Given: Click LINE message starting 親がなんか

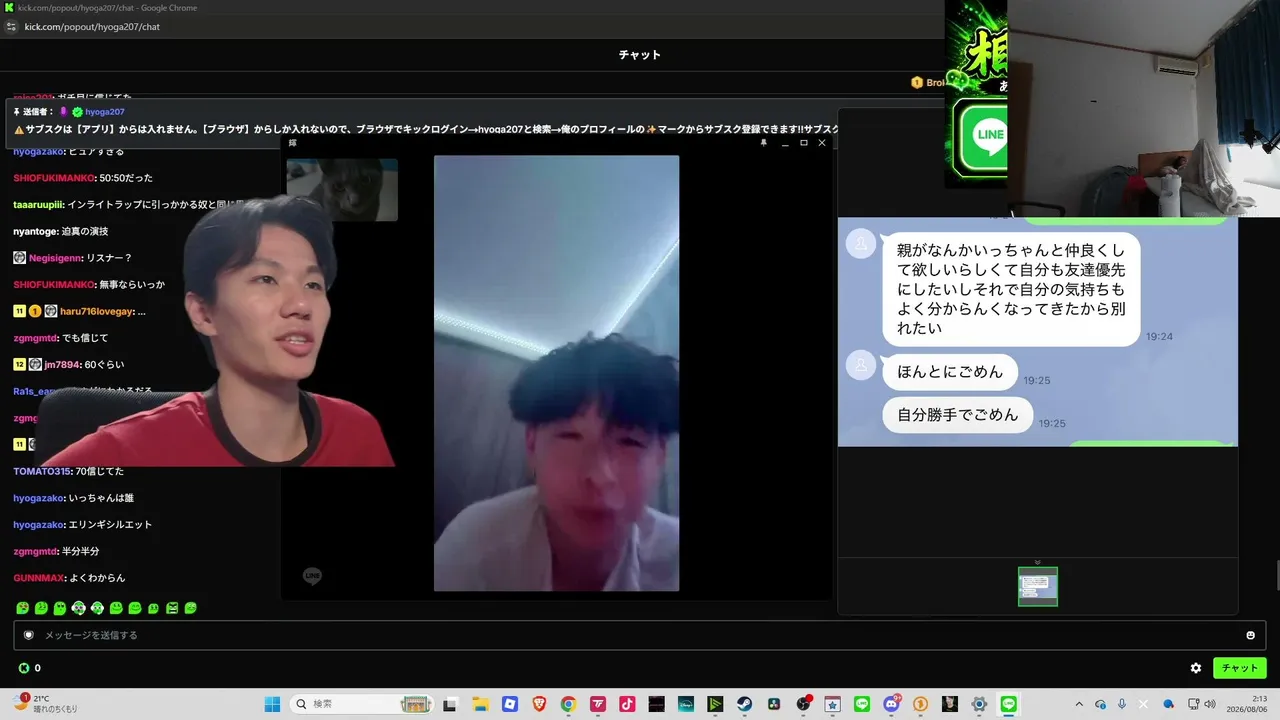Looking at the screenshot, I should (1011, 289).
